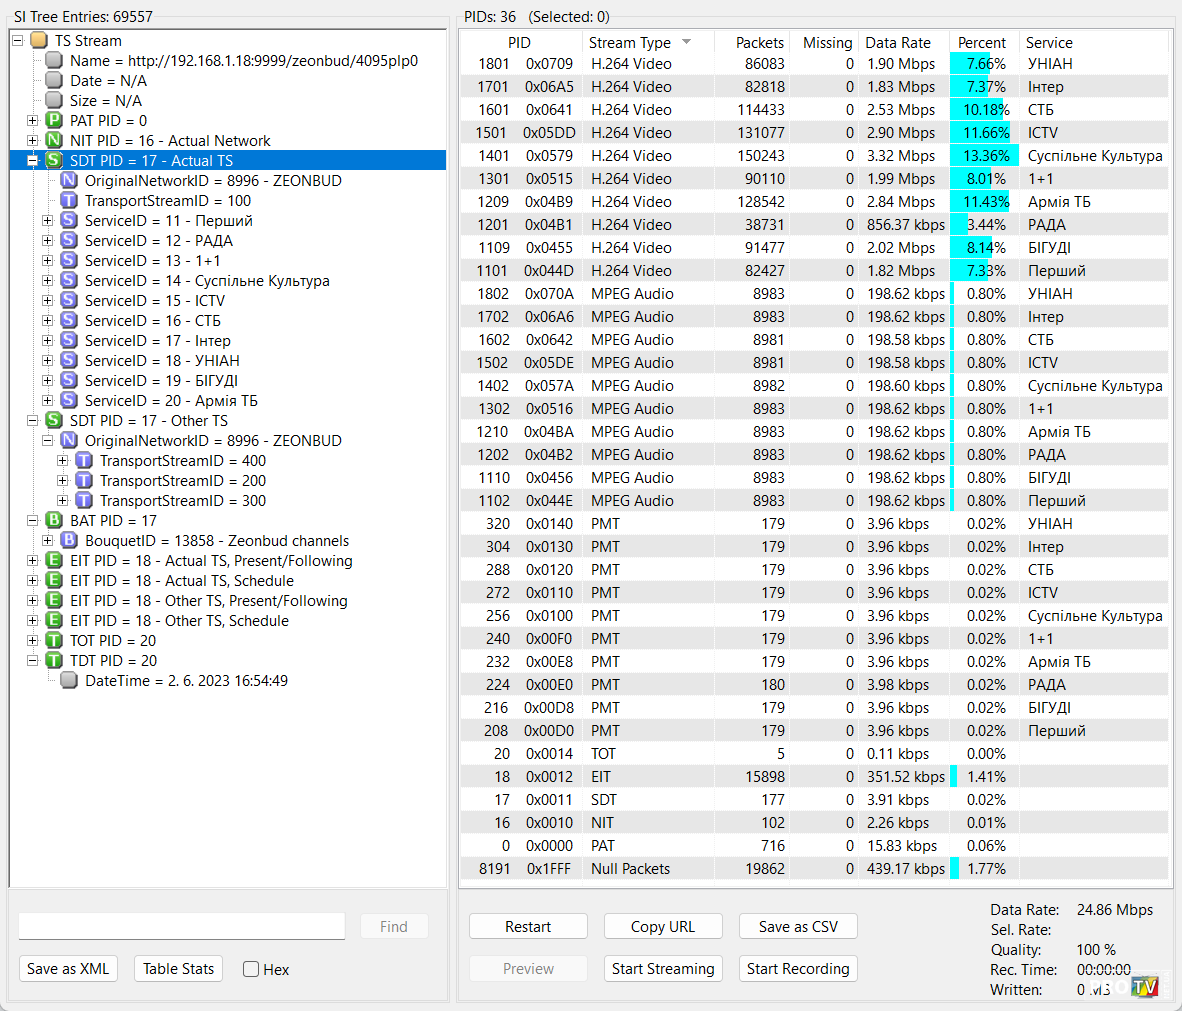Viewport: 1182px width, 1011px height.
Task: Click the Save as CSV button
Action: click(797, 926)
